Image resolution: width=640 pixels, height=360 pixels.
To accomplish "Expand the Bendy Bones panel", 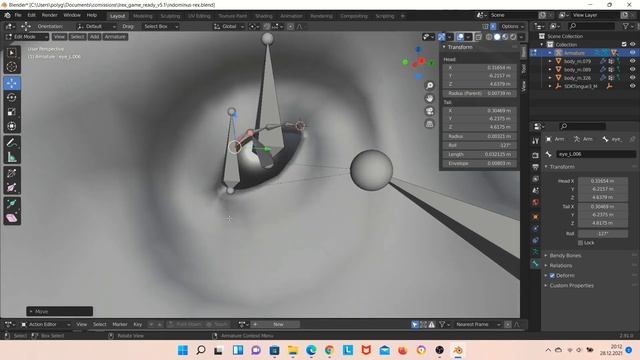I will [x=565, y=256].
